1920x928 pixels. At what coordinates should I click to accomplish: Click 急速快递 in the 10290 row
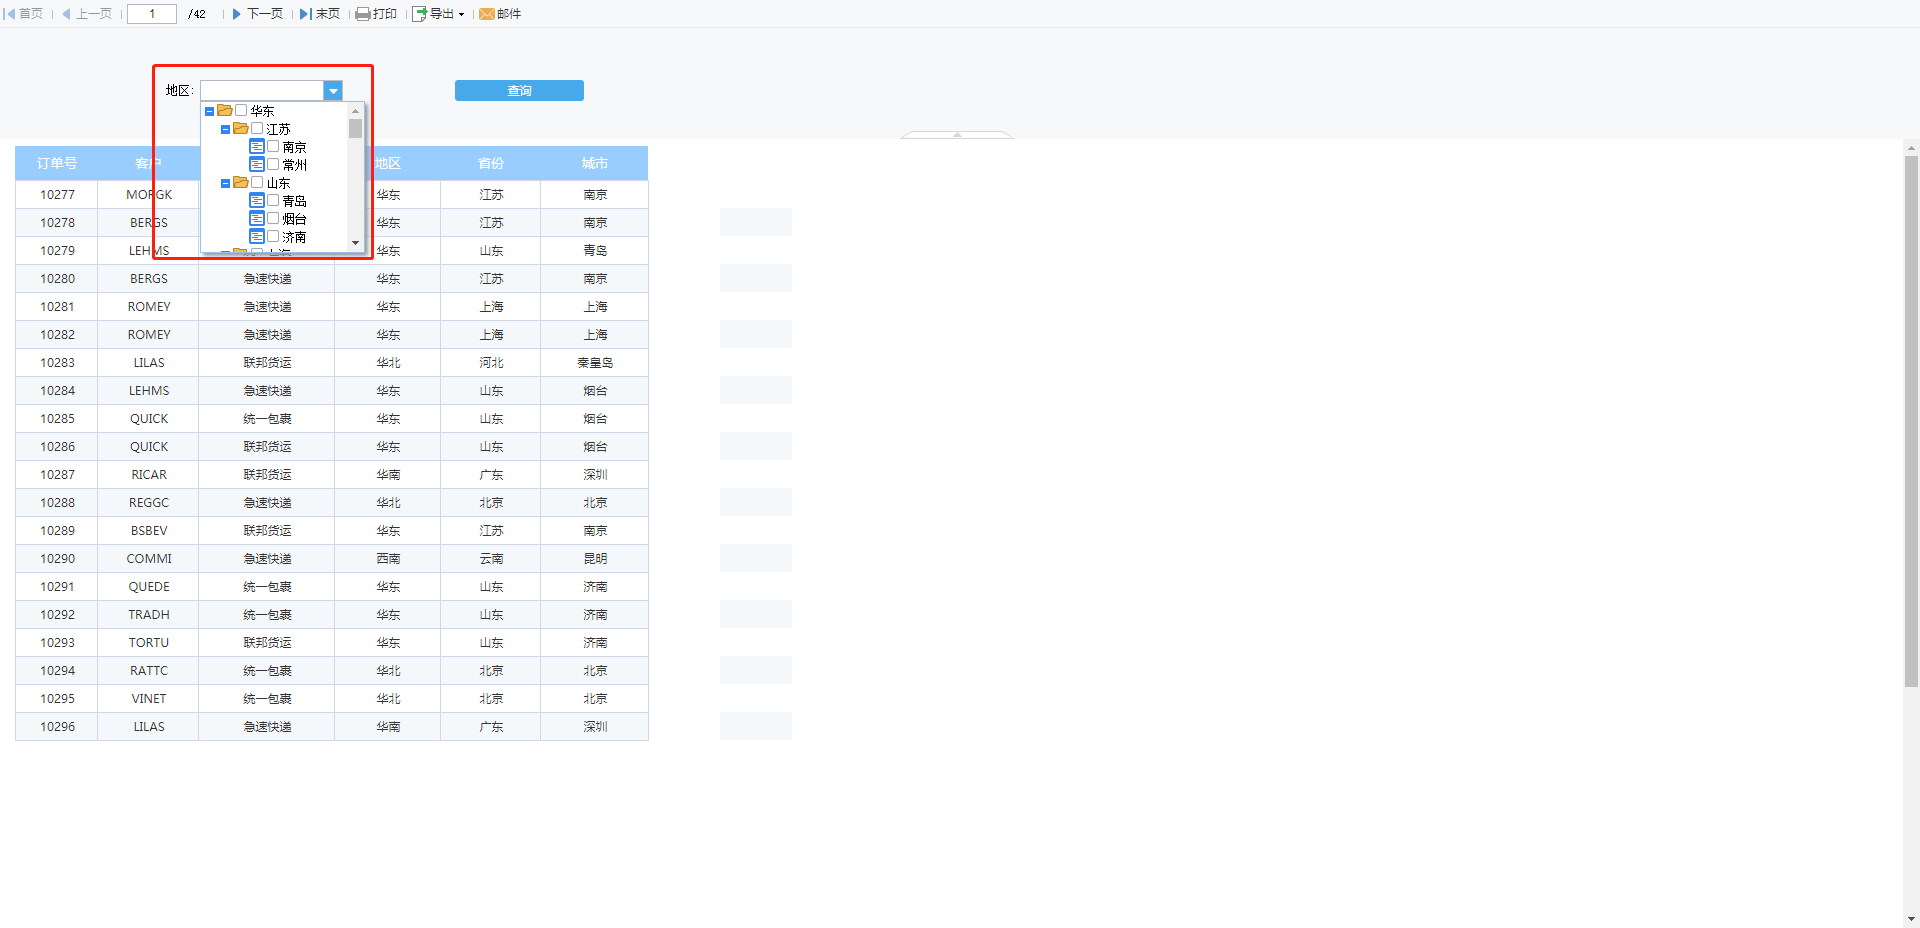click(267, 559)
